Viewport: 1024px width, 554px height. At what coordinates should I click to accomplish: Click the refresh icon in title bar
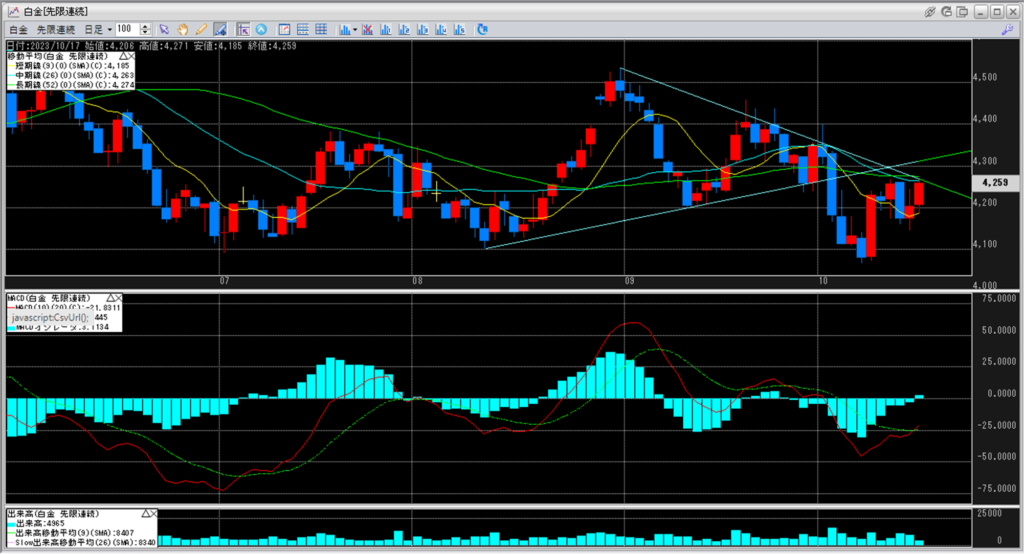click(946, 12)
